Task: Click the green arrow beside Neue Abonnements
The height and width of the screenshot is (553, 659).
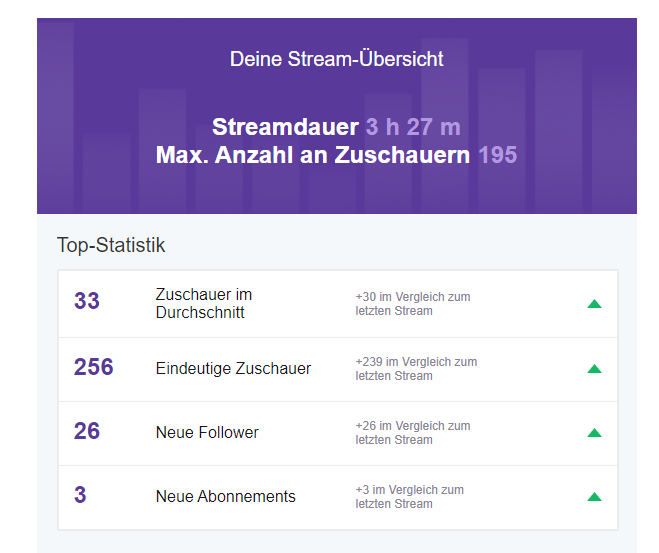Action: [594, 497]
